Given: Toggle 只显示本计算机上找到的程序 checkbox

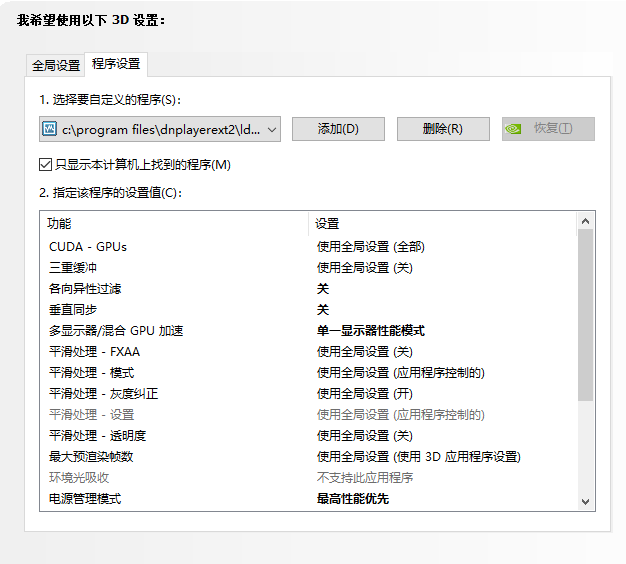Looking at the screenshot, I should [x=45, y=164].
